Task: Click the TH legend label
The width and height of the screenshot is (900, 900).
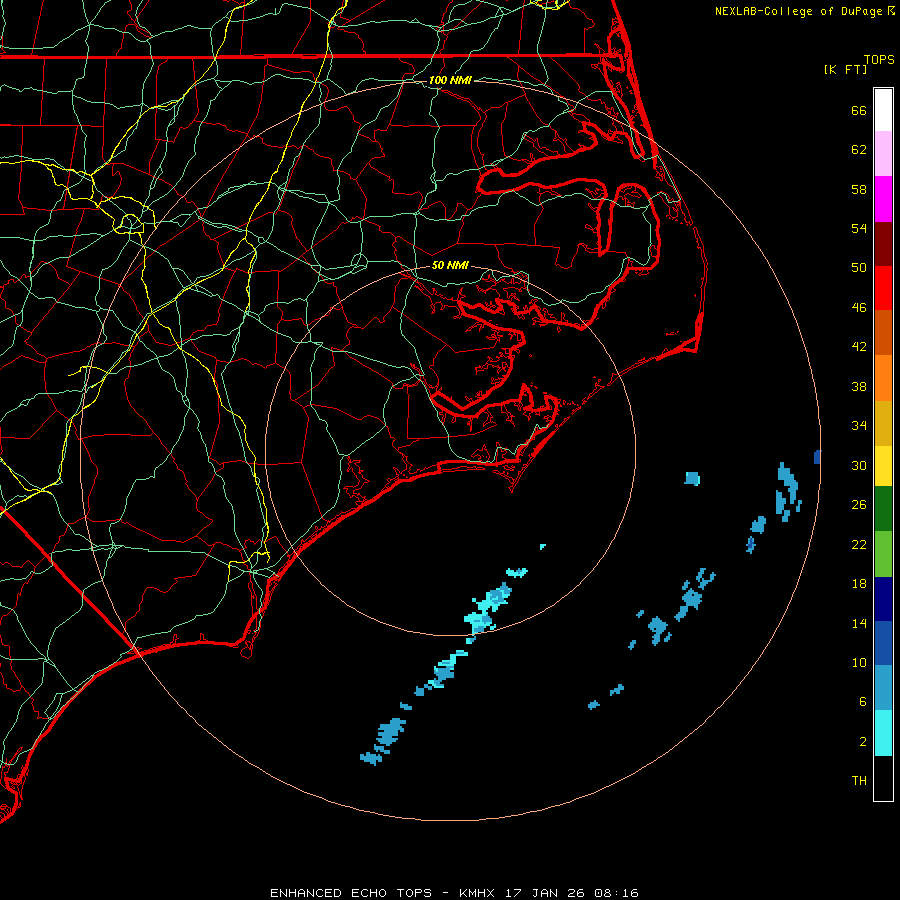Action: 859,781
